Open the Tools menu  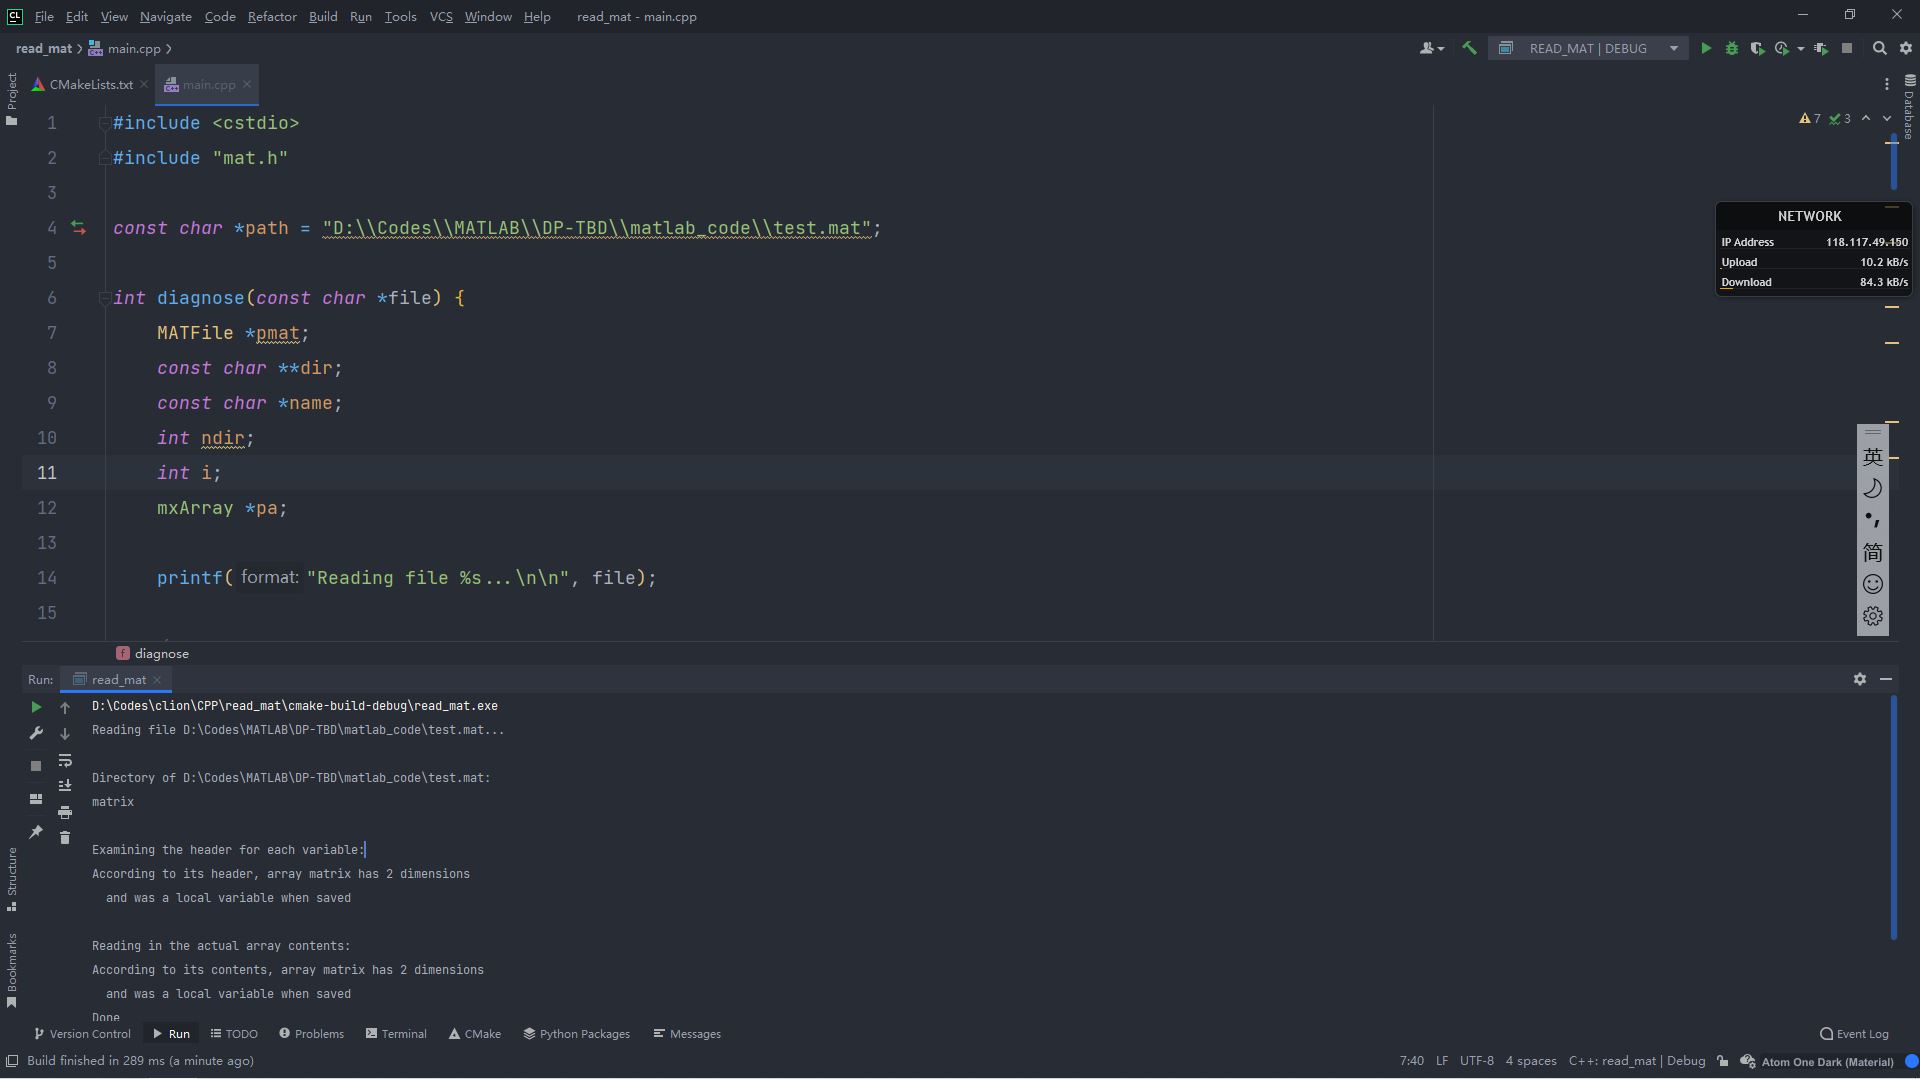tap(400, 16)
